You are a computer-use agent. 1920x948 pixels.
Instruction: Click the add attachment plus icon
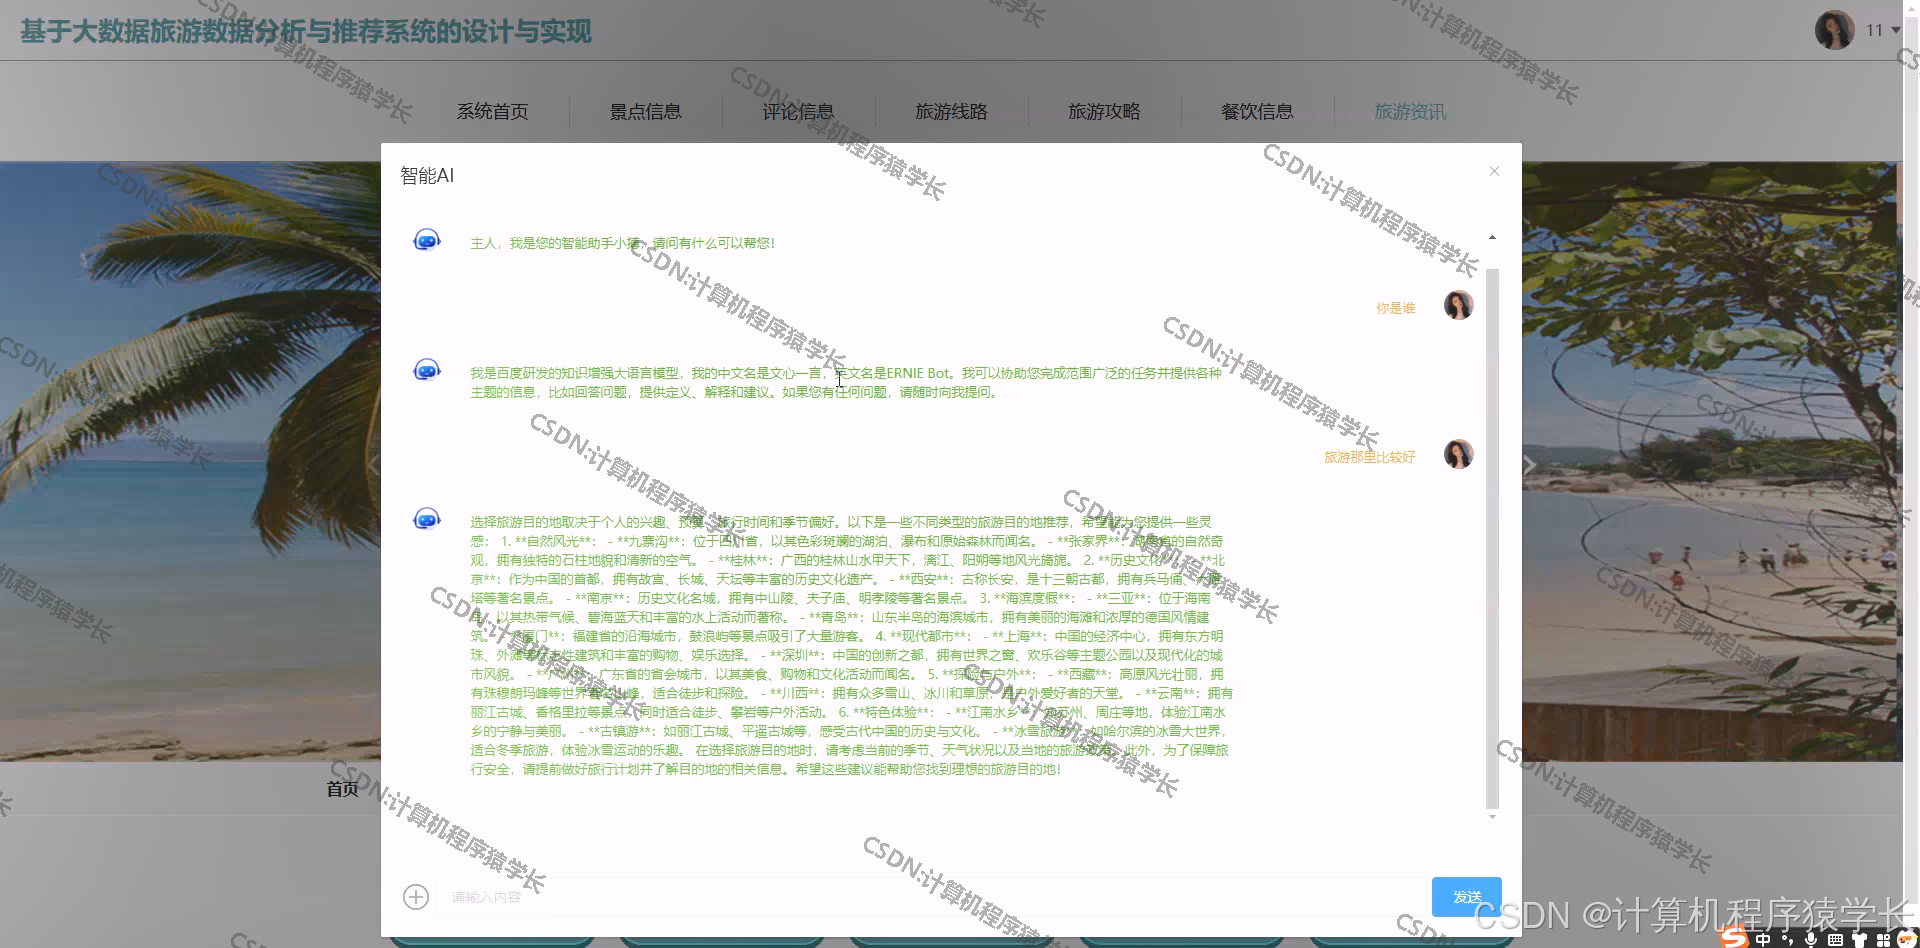(416, 897)
